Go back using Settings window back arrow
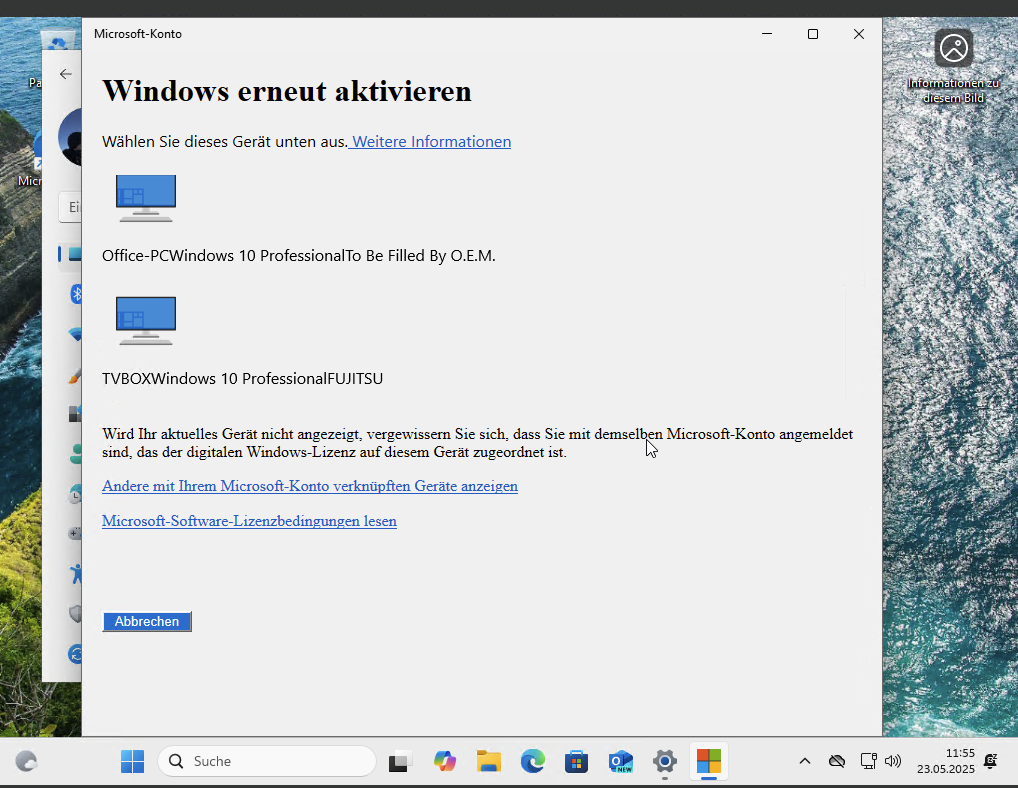Image resolution: width=1018 pixels, height=788 pixels. click(66, 74)
